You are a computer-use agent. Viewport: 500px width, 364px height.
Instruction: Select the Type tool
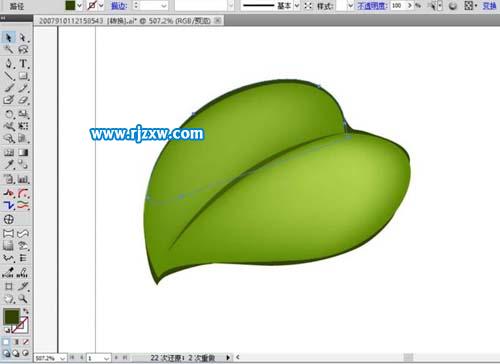click(x=23, y=63)
